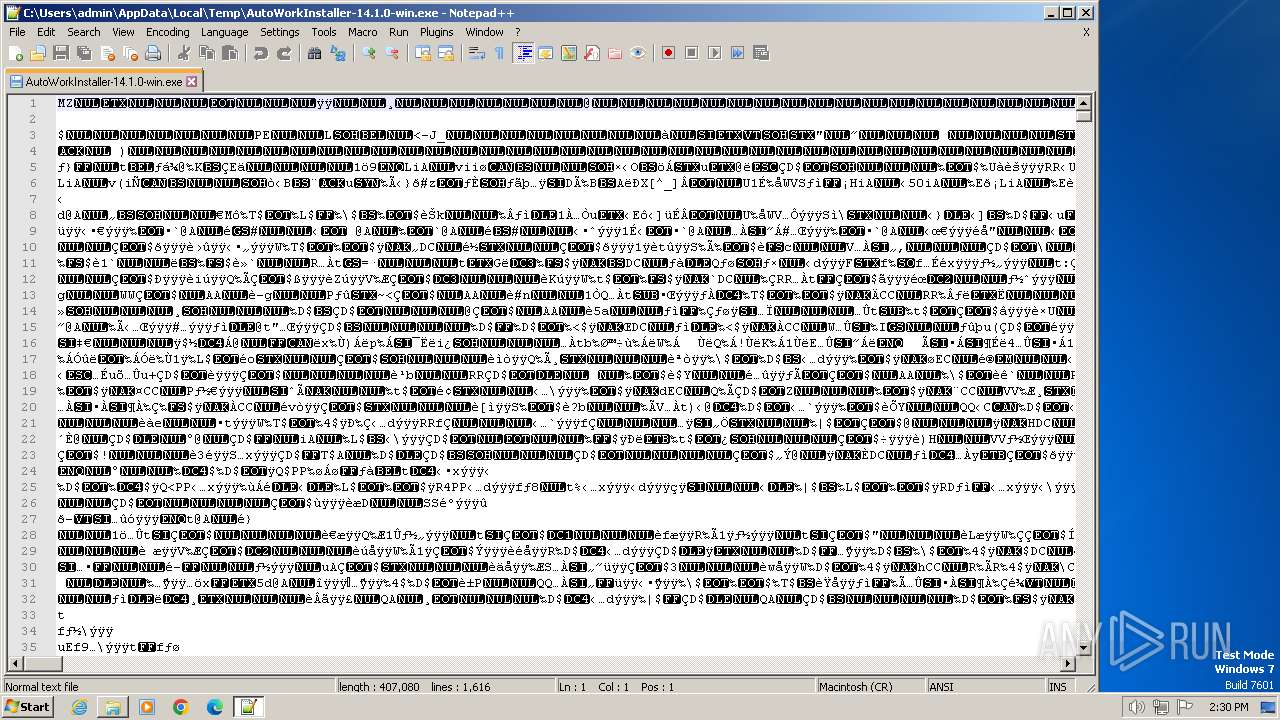Image resolution: width=1280 pixels, height=720 pixels.
Task: Open the Settings menu
Action: [x=280, y=32]
